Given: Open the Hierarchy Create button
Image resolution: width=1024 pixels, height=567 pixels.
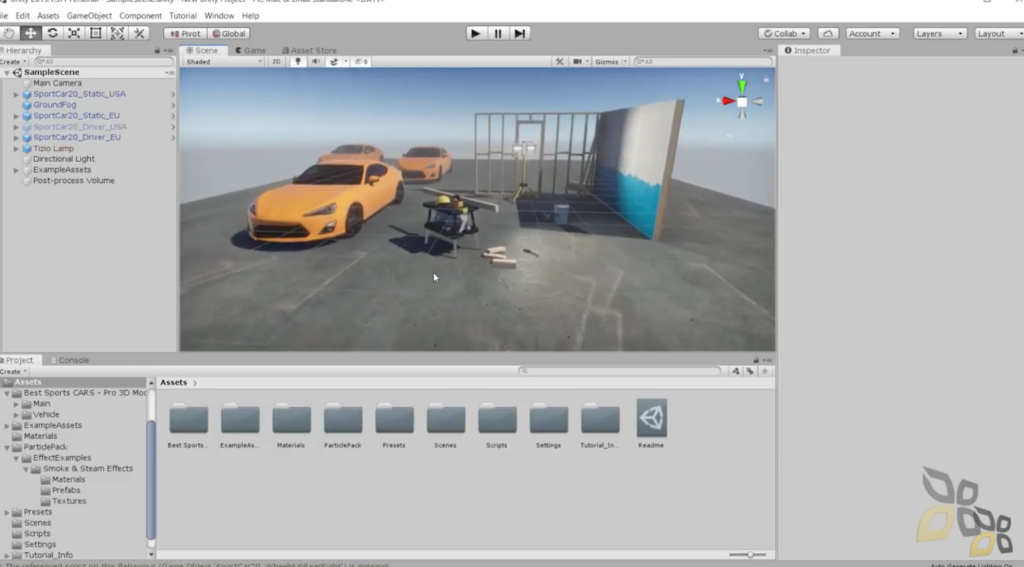Looking at the screenshot, I should 13,61.
